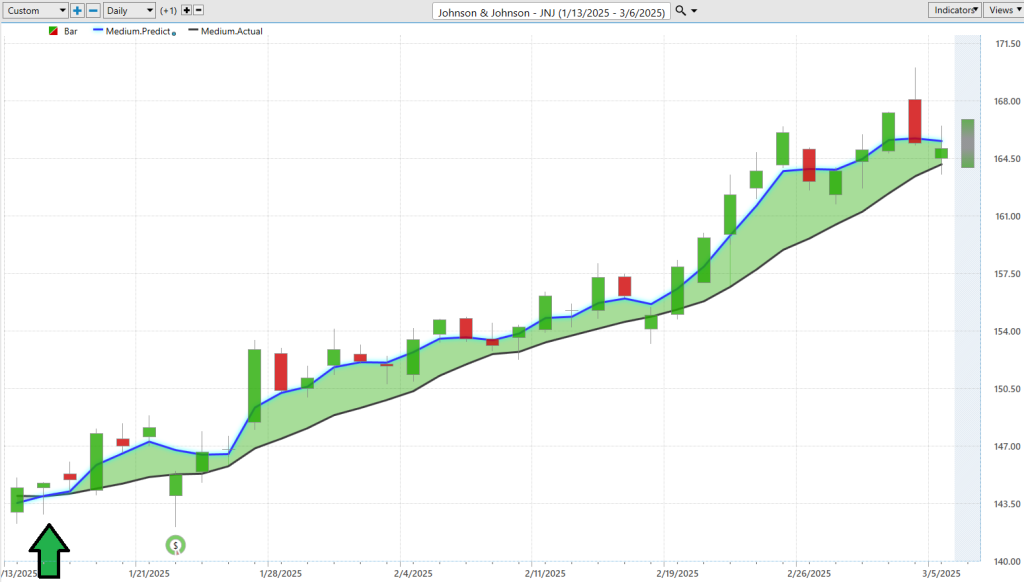Click the 140.00 price axis label
1024x582 pixels.
[1008, 561]
